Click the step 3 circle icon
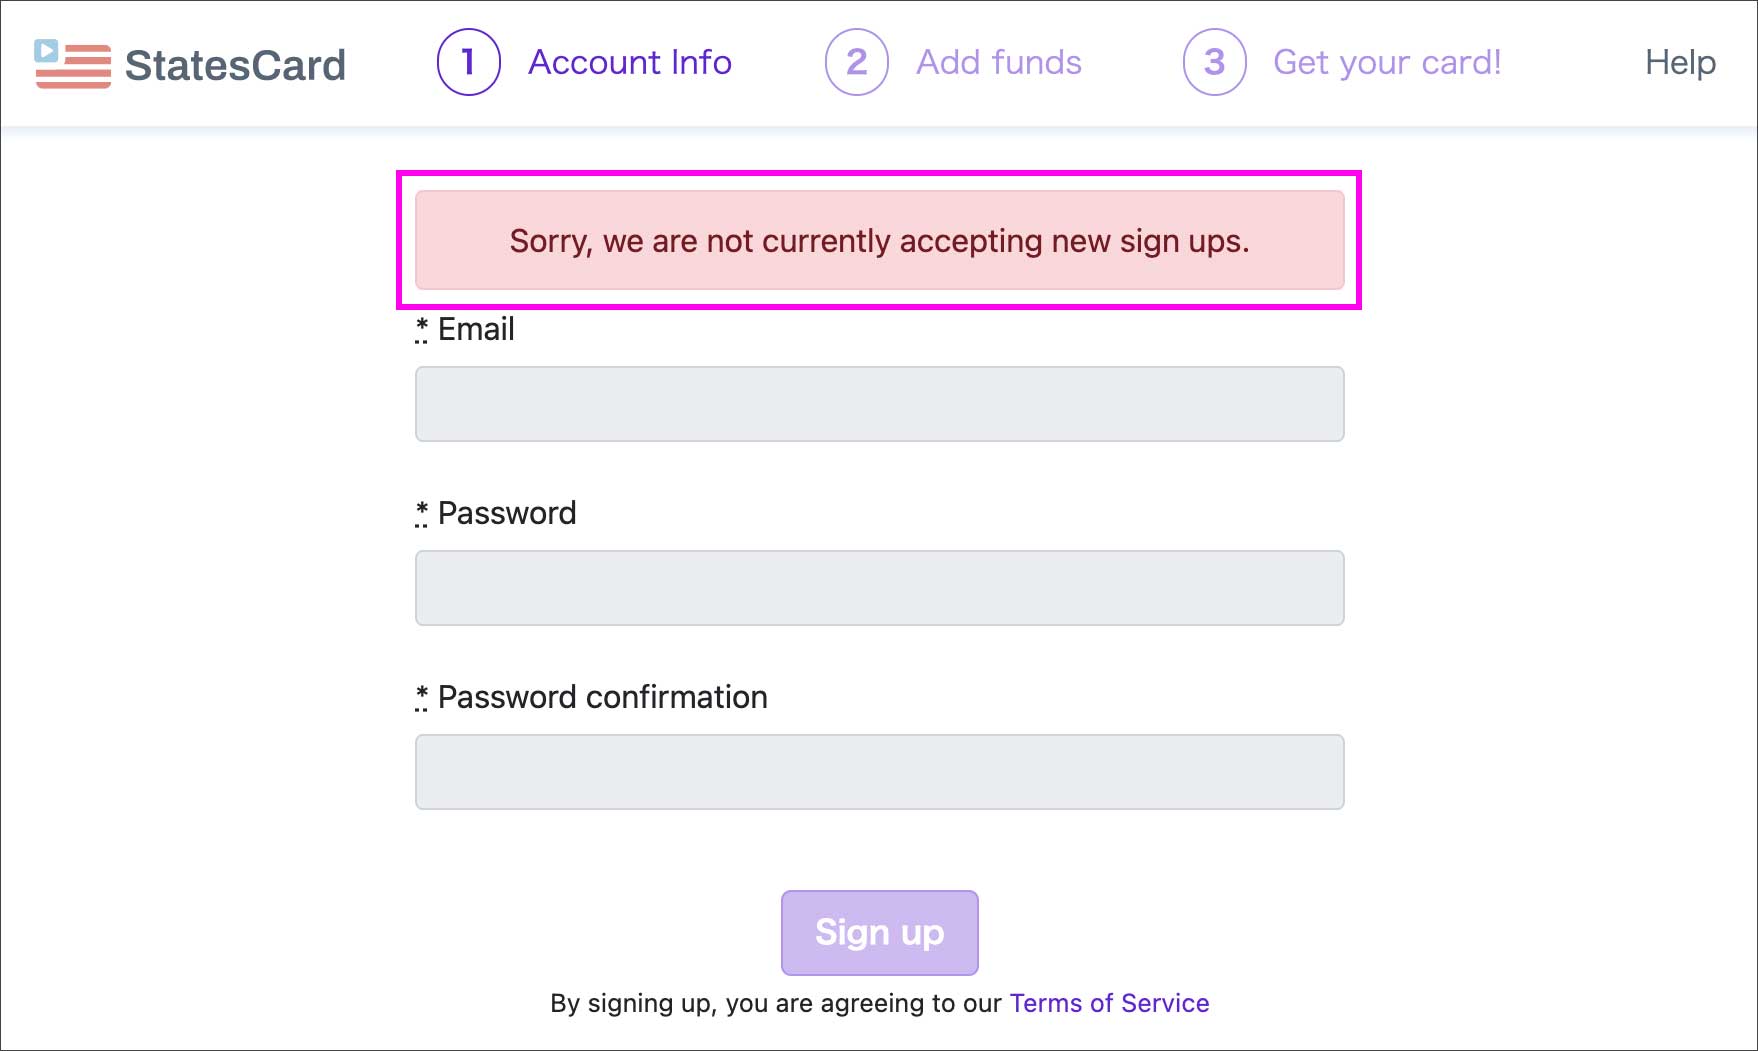Viewport: 1758px width, 1051px height. pos(1214,62)
